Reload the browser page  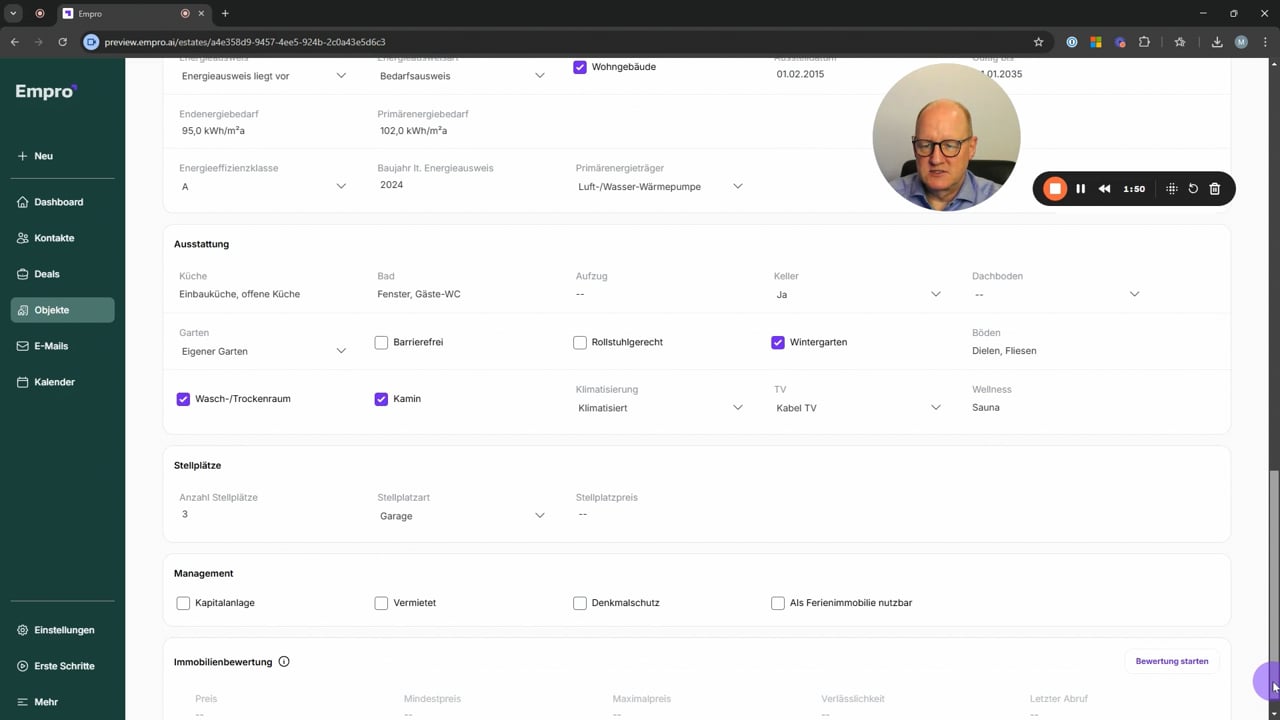tap(62, 42)
